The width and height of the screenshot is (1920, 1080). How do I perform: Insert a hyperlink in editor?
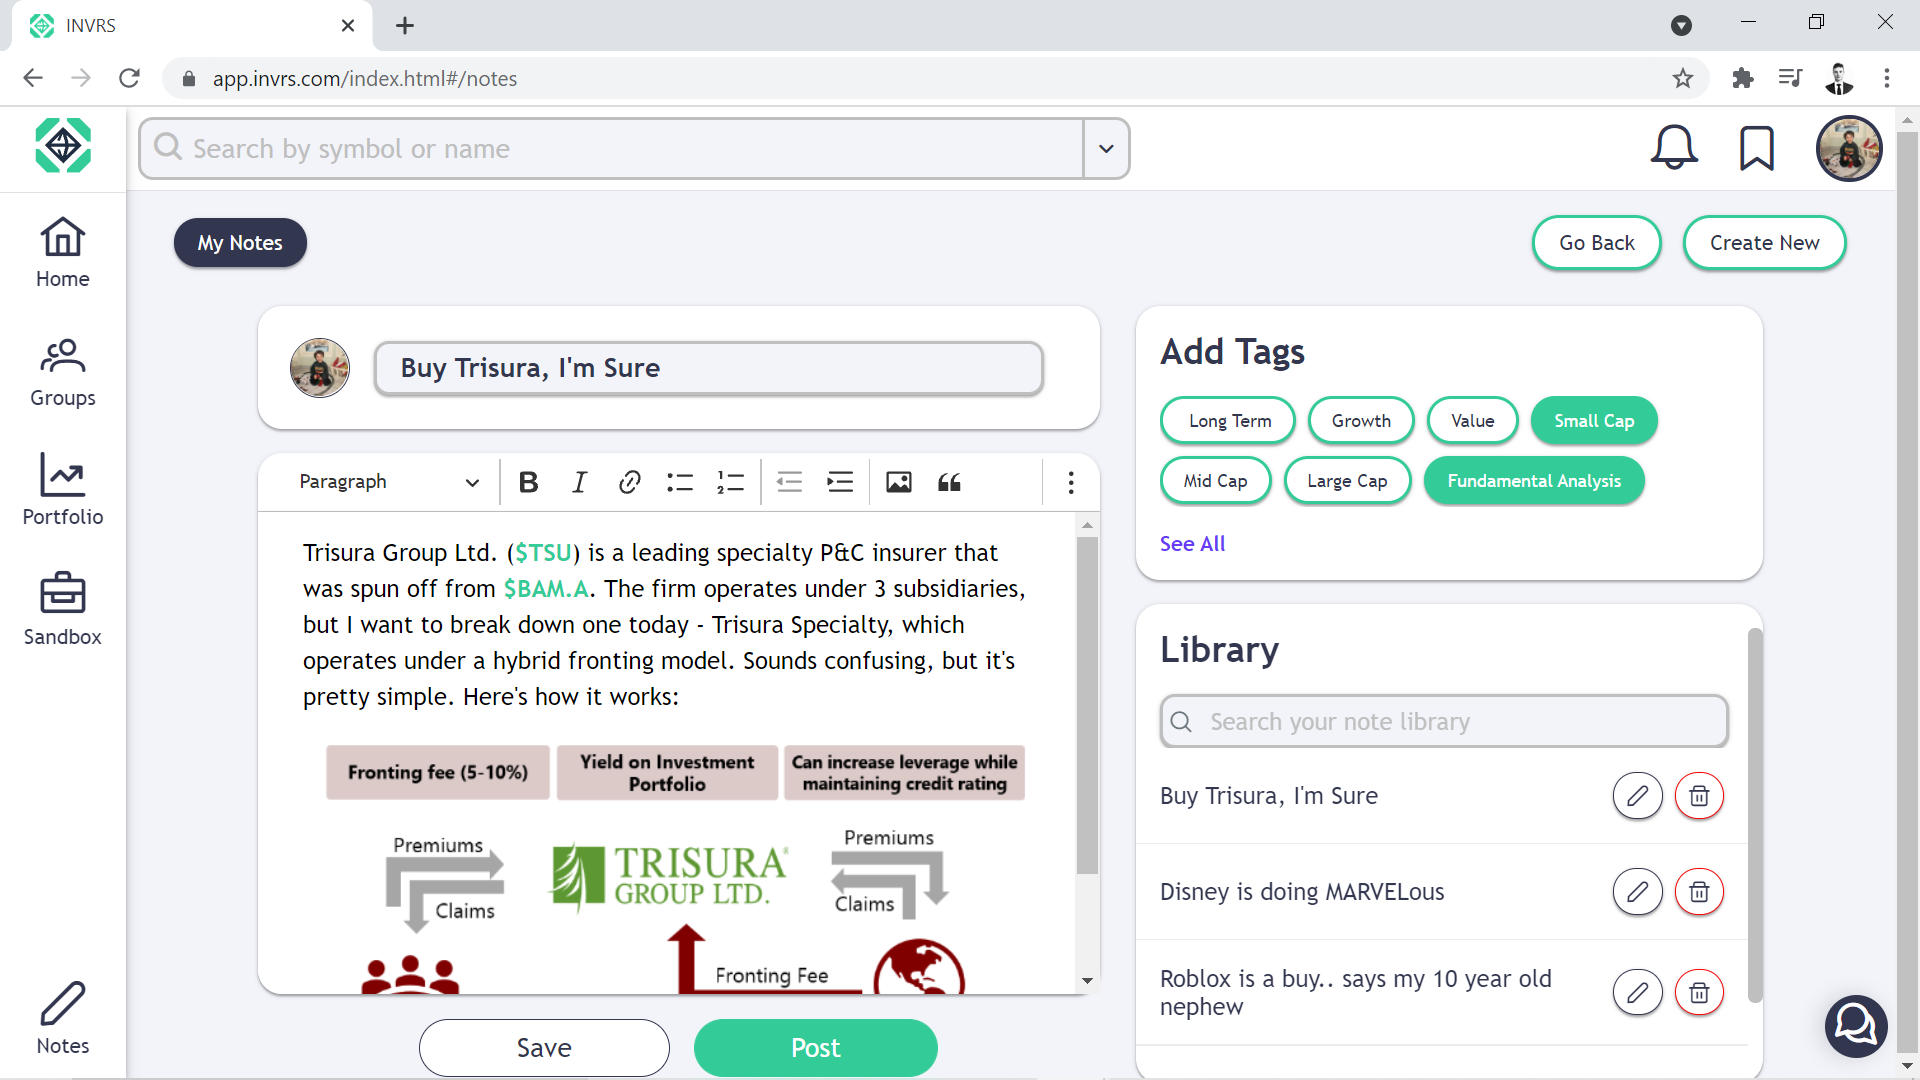(629, 483)
